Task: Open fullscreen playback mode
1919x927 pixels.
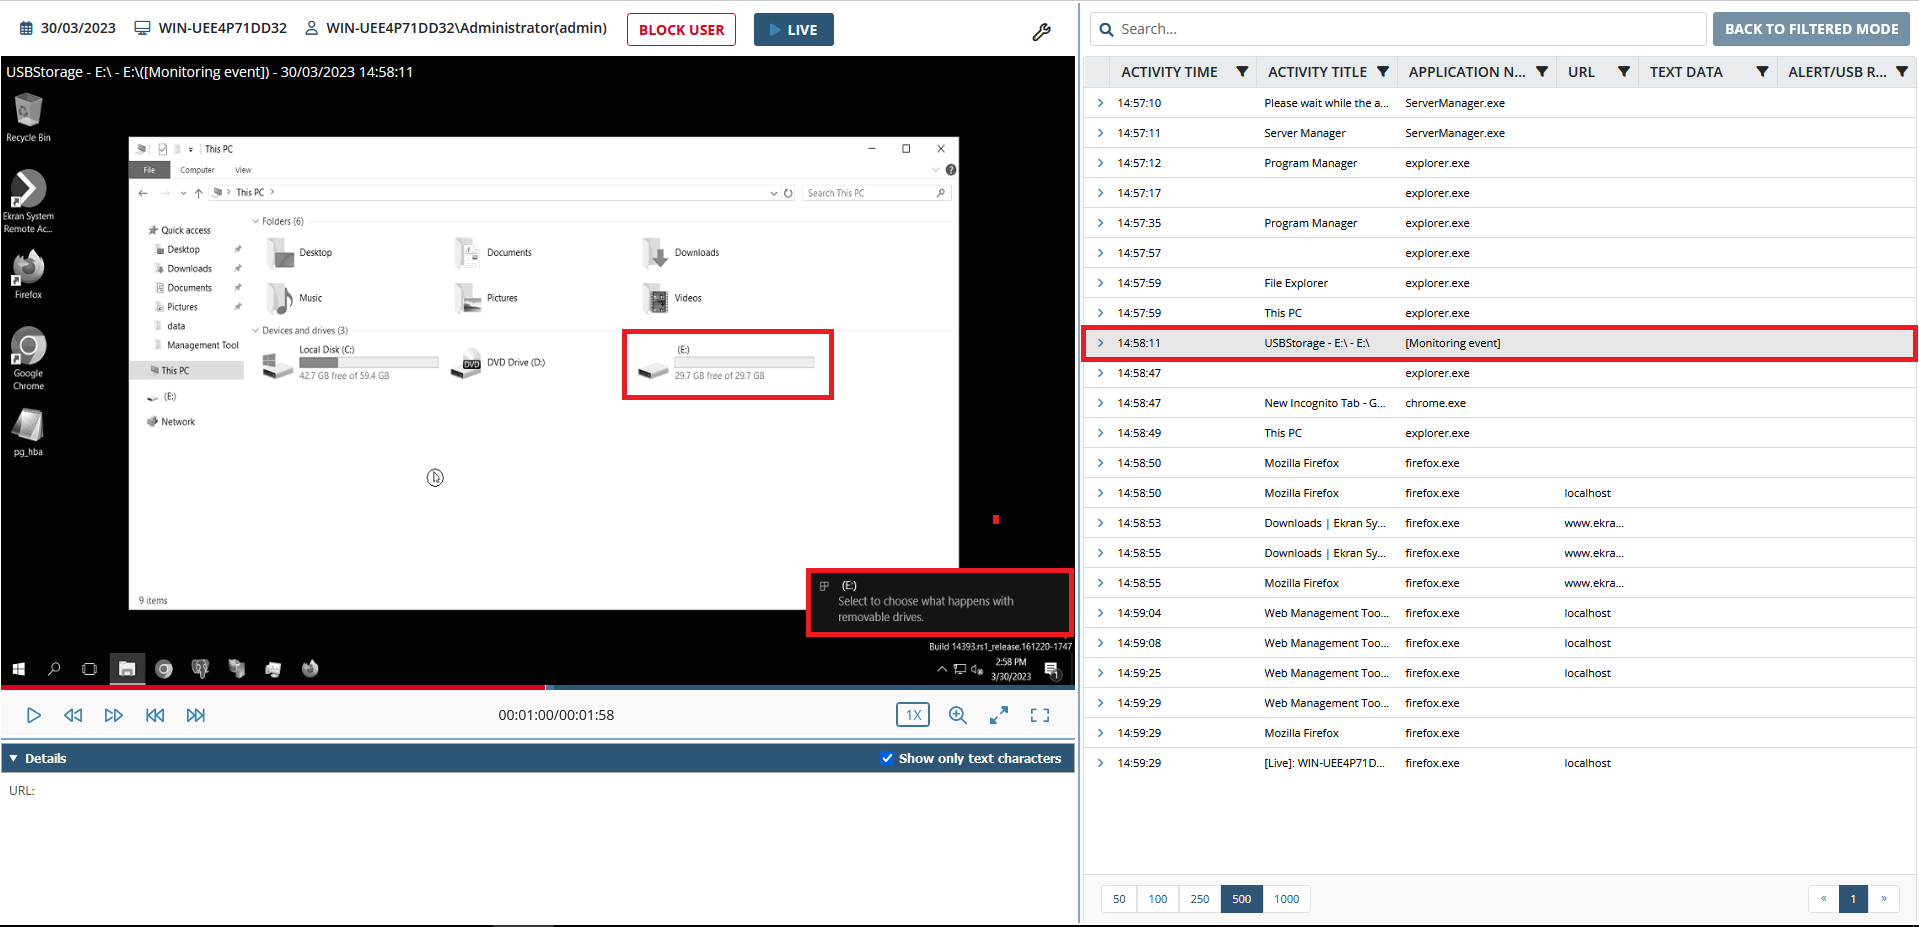Action: pyautogui.click(x=1040, y=715)
